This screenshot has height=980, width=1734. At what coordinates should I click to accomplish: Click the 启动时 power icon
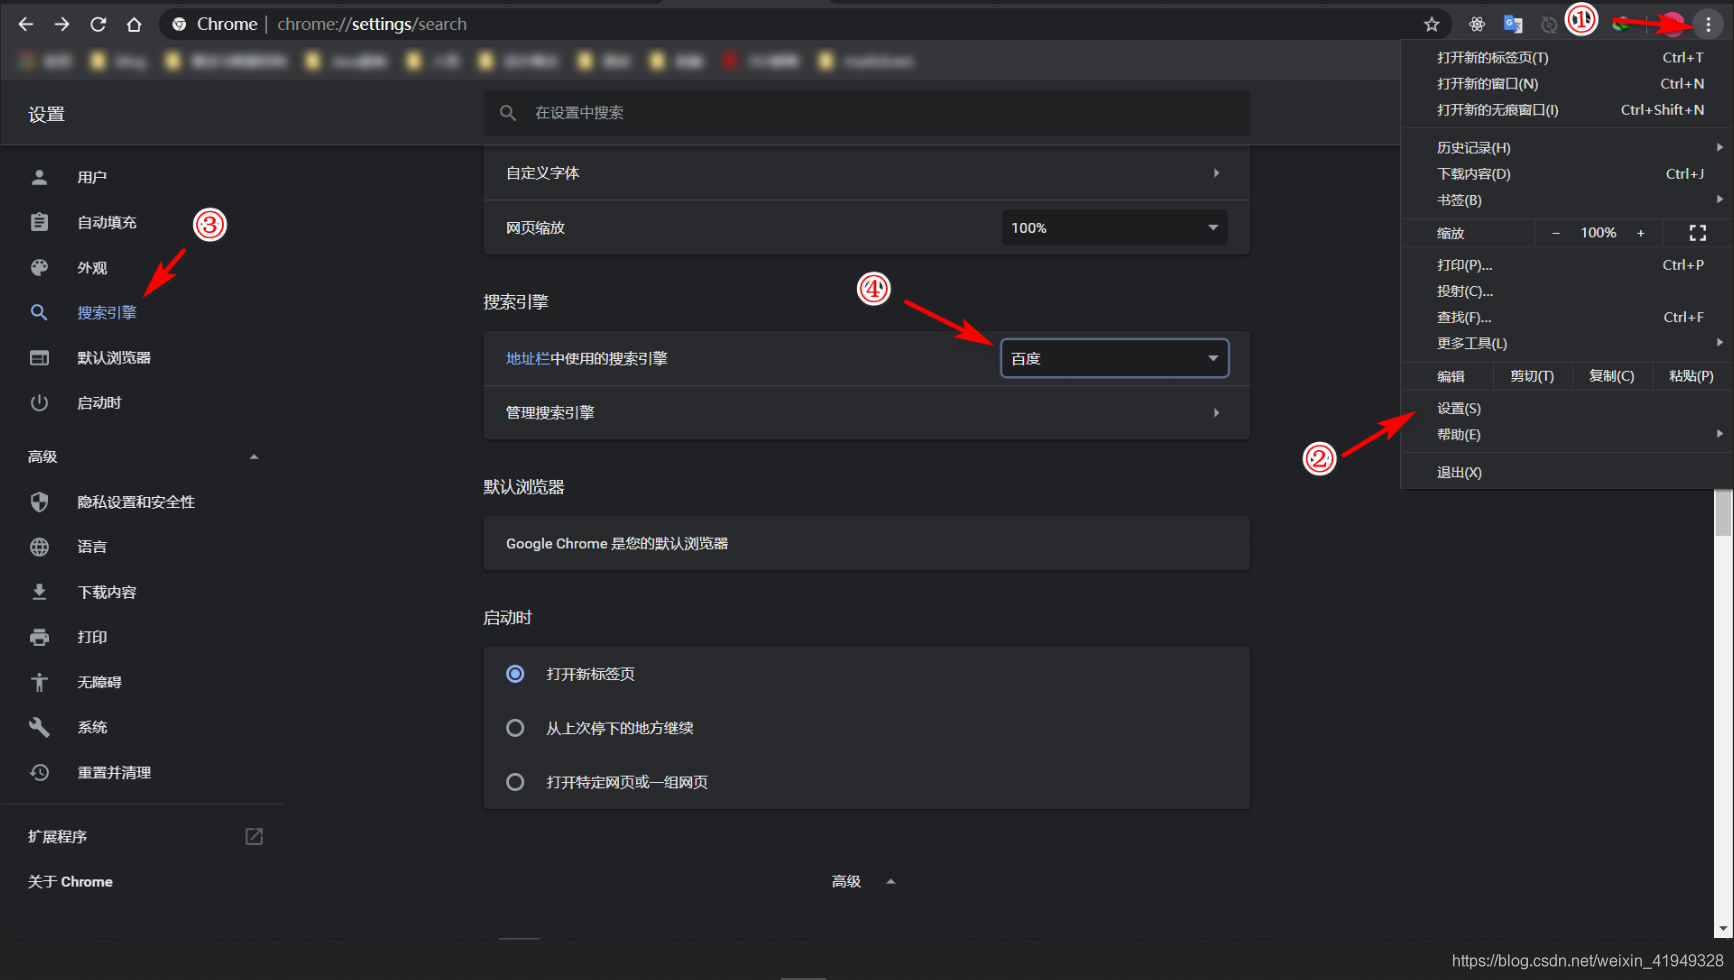(39, 402)
